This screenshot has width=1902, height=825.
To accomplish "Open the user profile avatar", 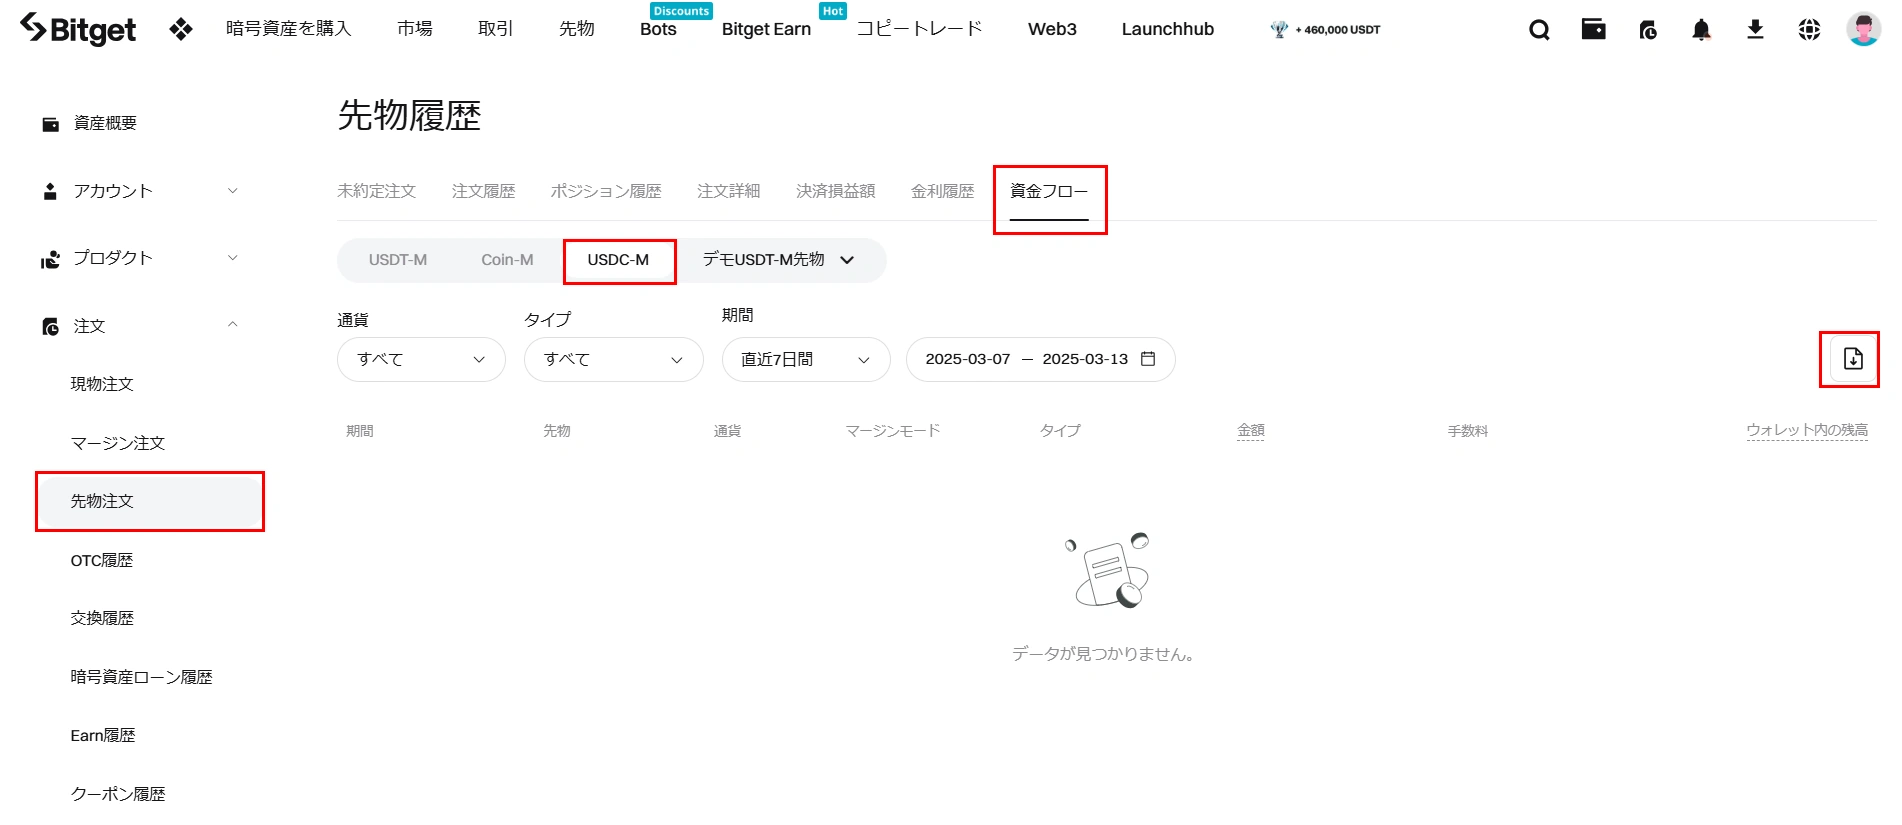I will pyautogui.click(x=1862, y=29).
